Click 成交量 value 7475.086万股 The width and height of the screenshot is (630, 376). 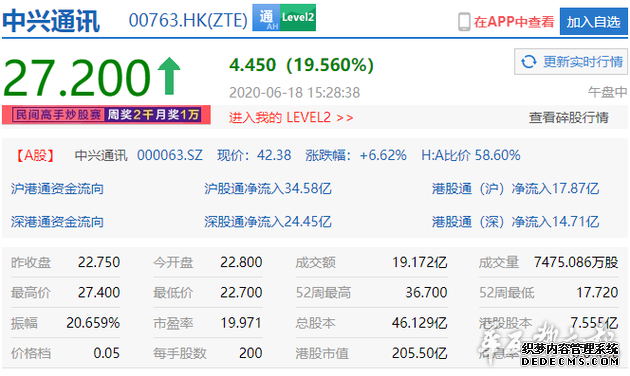pyautogui.click(x=576, y=263)
